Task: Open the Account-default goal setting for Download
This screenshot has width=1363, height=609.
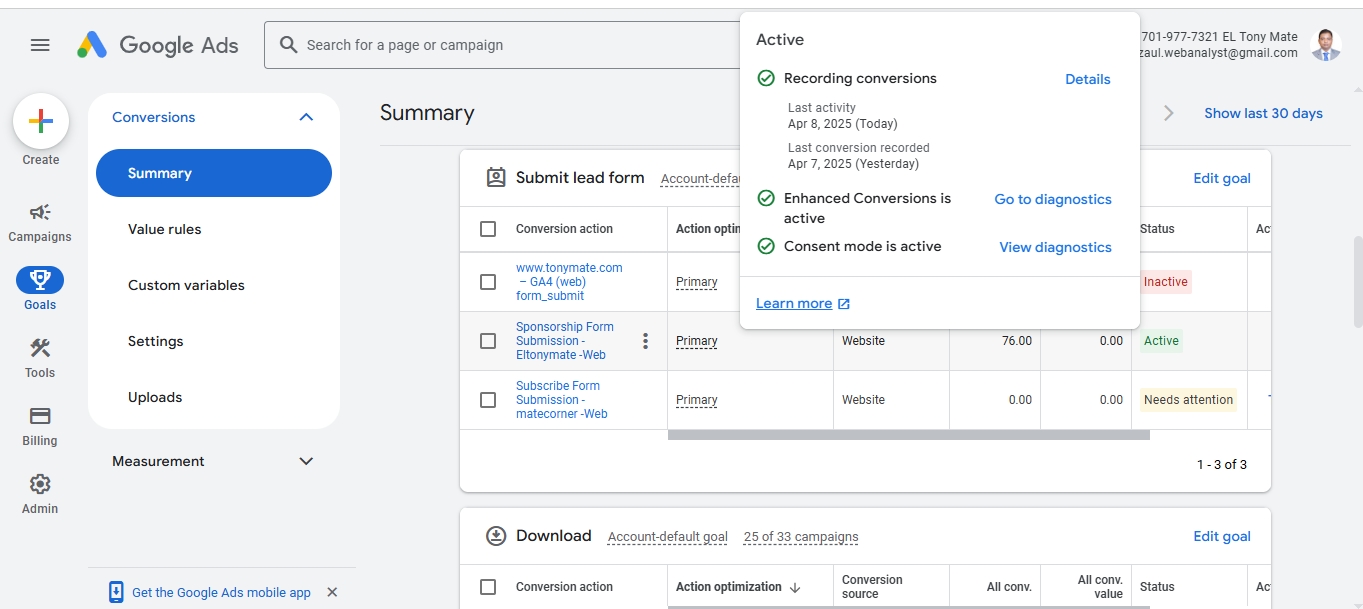Action: tap(668, 537)
